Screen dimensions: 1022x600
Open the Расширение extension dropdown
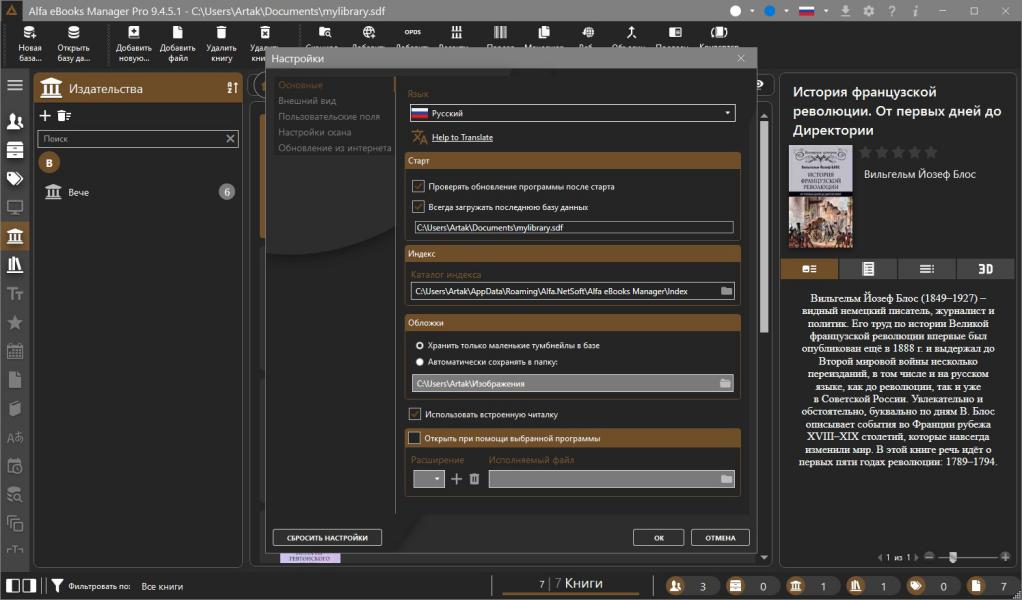[429, 480]
